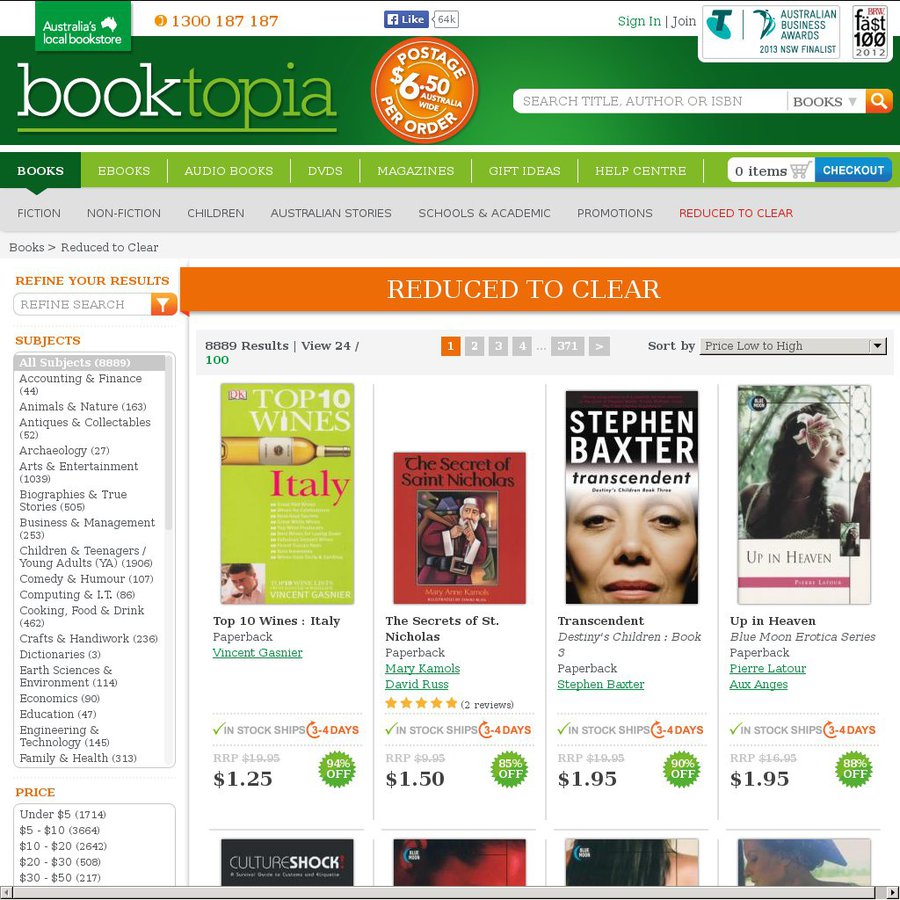Open the BOOKS search category dropdown
Viewport: 900px width, 900px height.
(825, 102)
